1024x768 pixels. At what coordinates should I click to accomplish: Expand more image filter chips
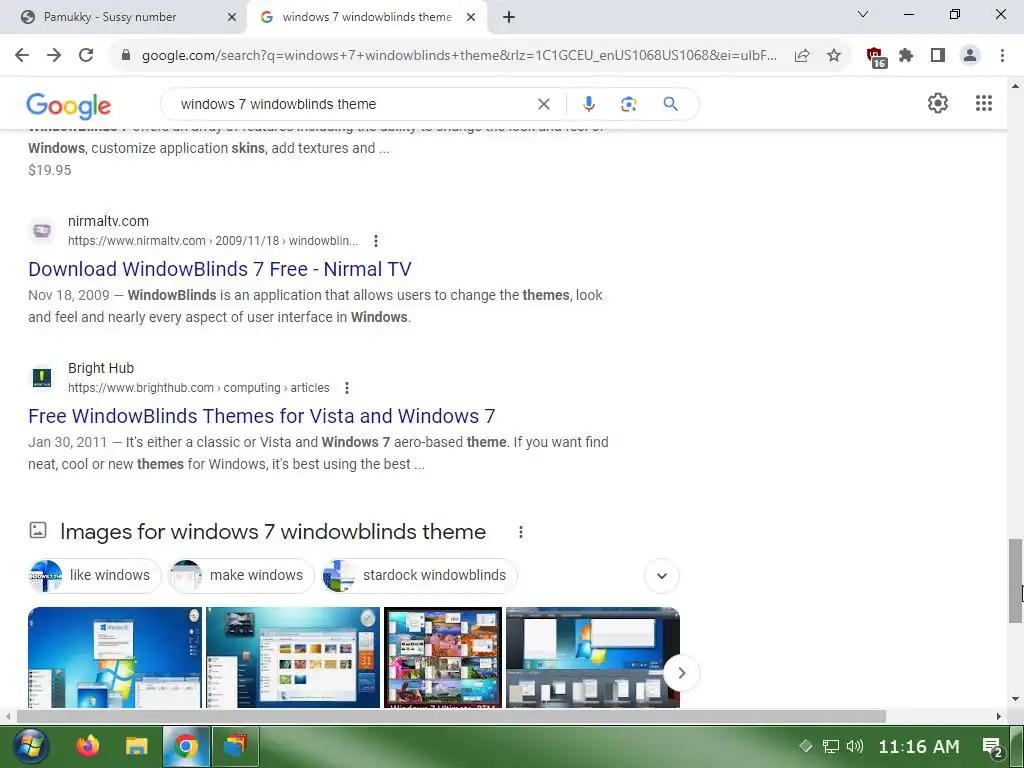point(662,576)
